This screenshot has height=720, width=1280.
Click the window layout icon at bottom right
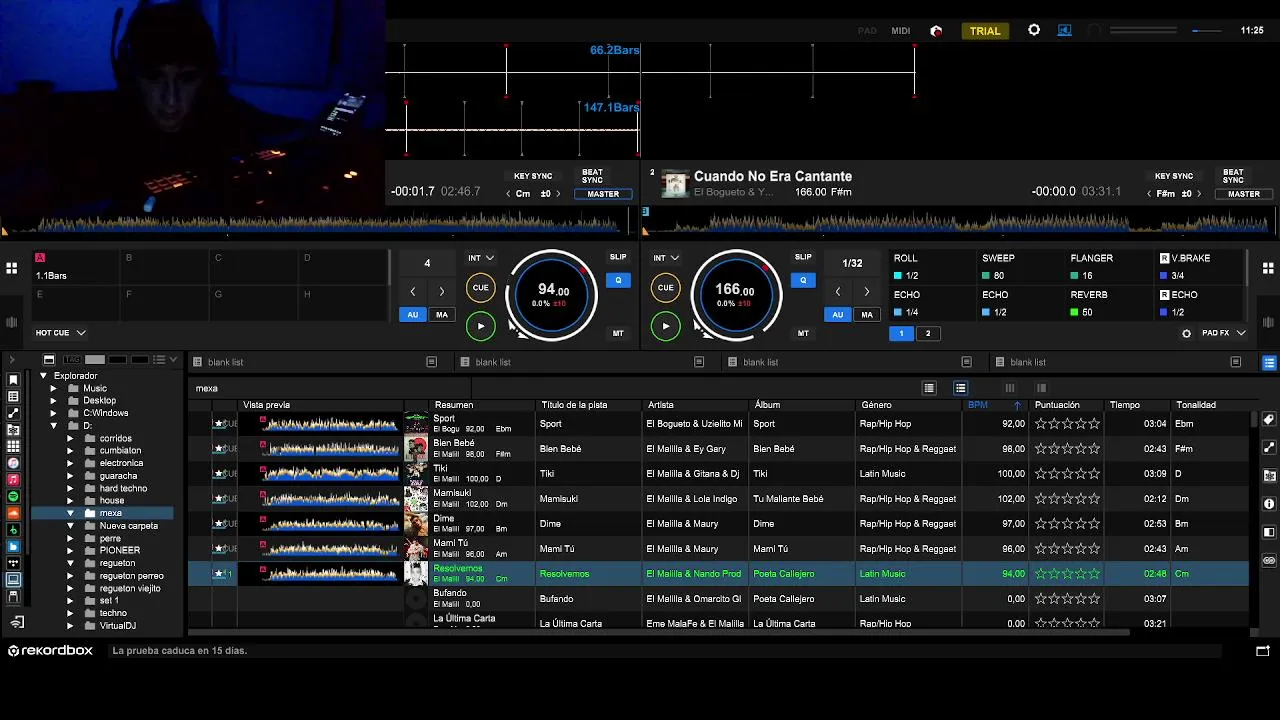(1263, 651)
